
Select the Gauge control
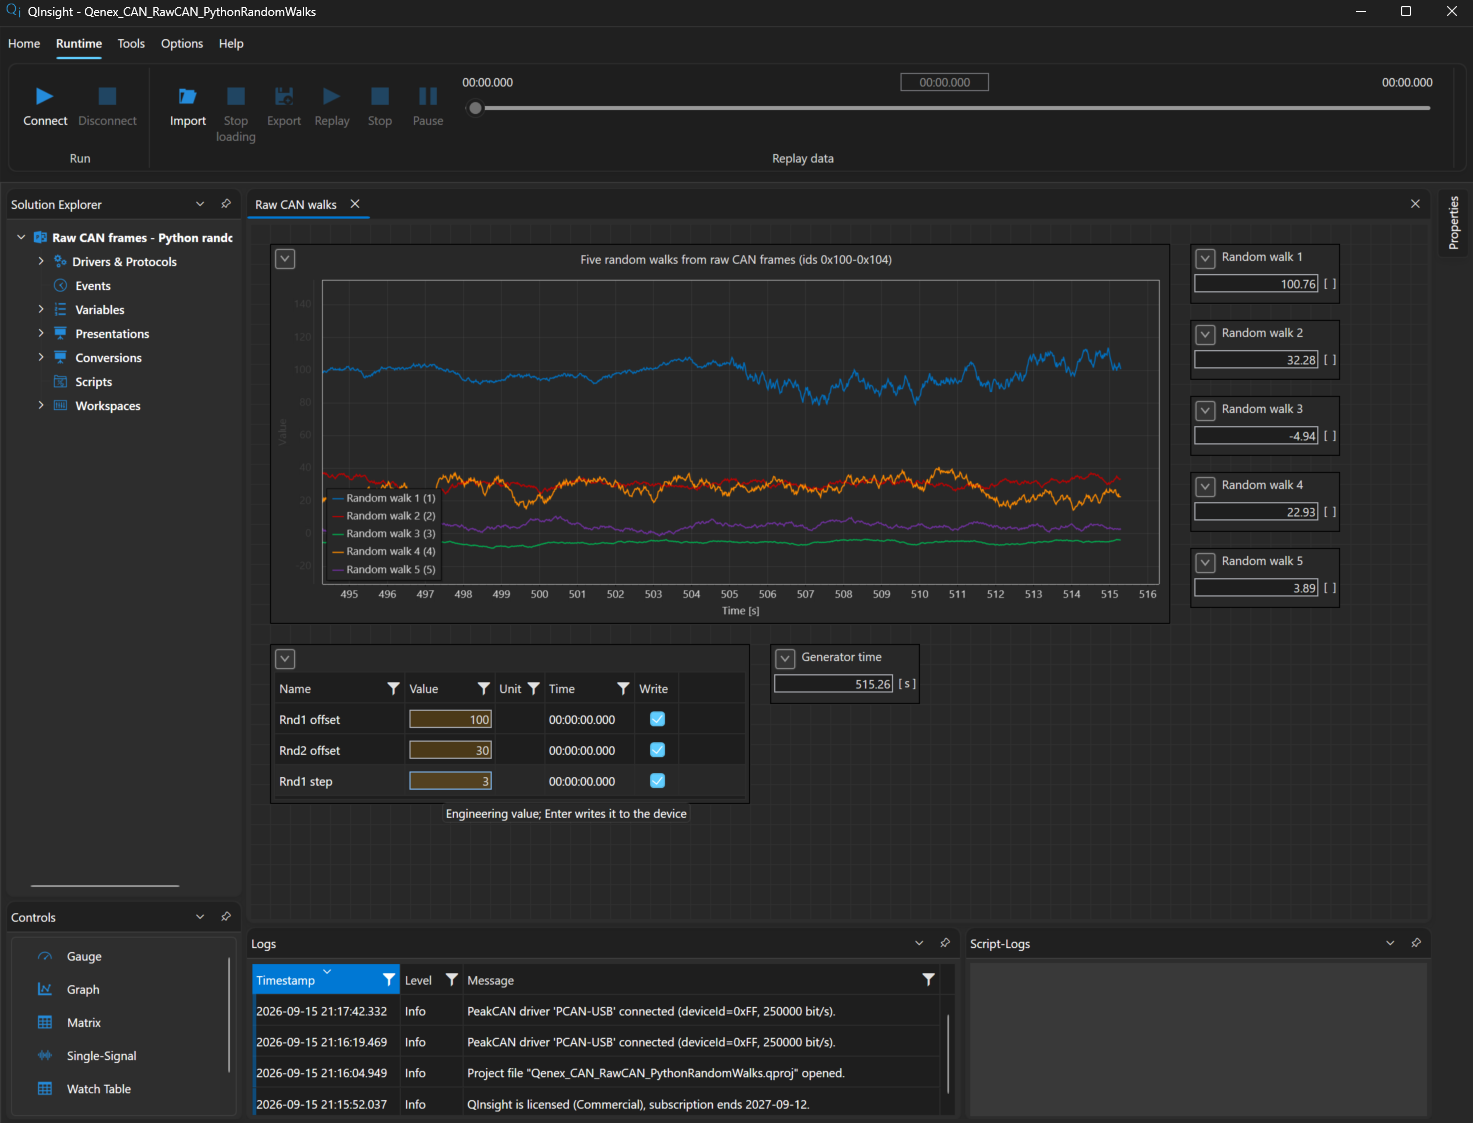click(84, 957)
